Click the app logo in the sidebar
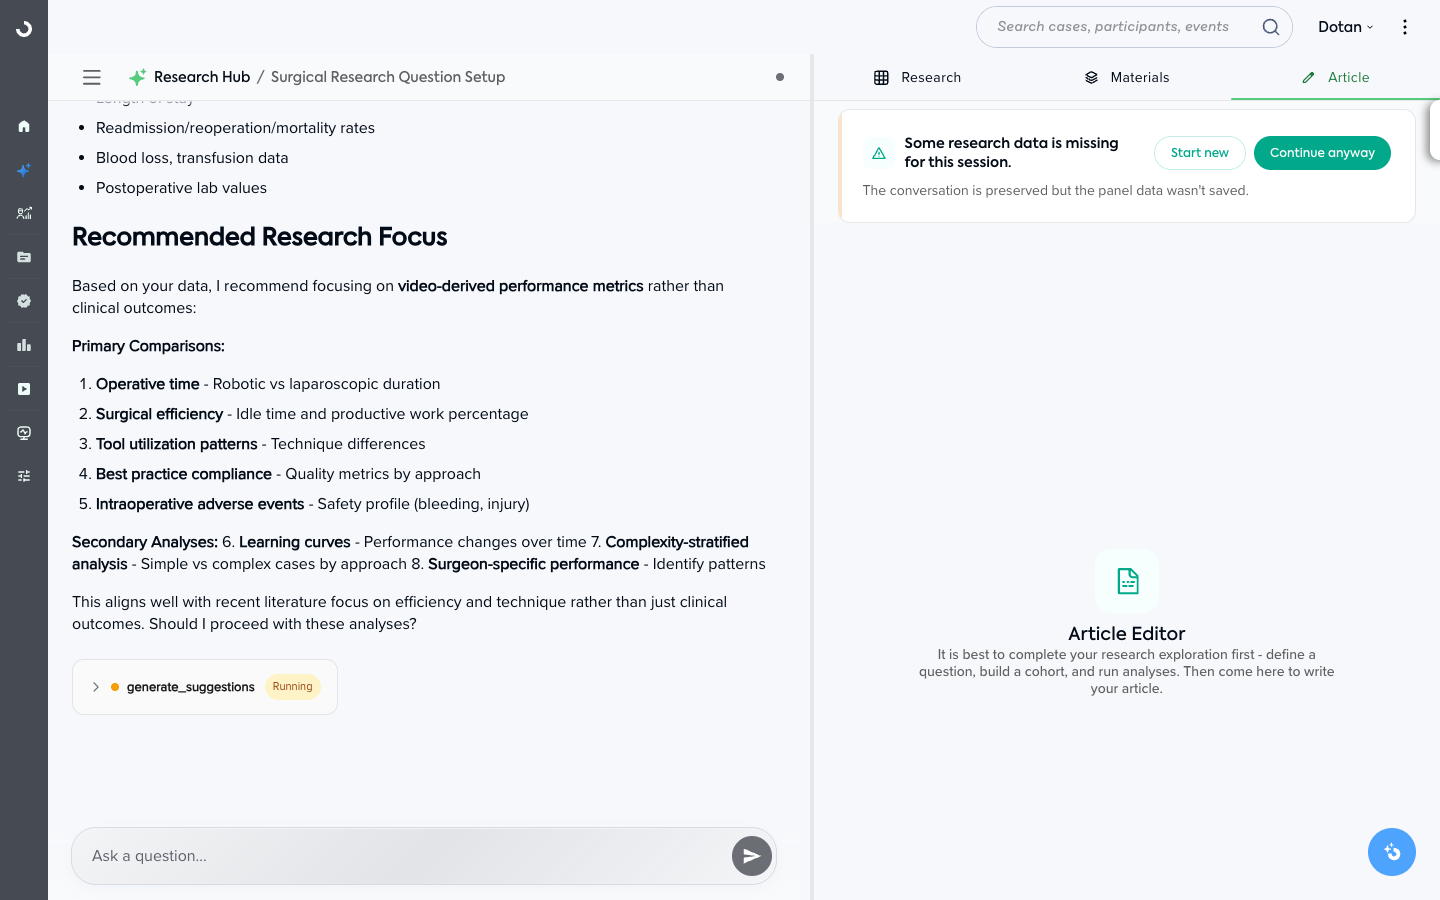The image size is (1440, 900). pos(24,29)
